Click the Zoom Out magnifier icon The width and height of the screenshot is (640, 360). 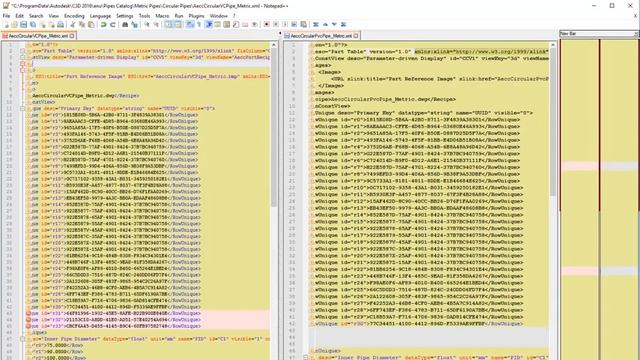pyautogui.click(x=156, y=24)
